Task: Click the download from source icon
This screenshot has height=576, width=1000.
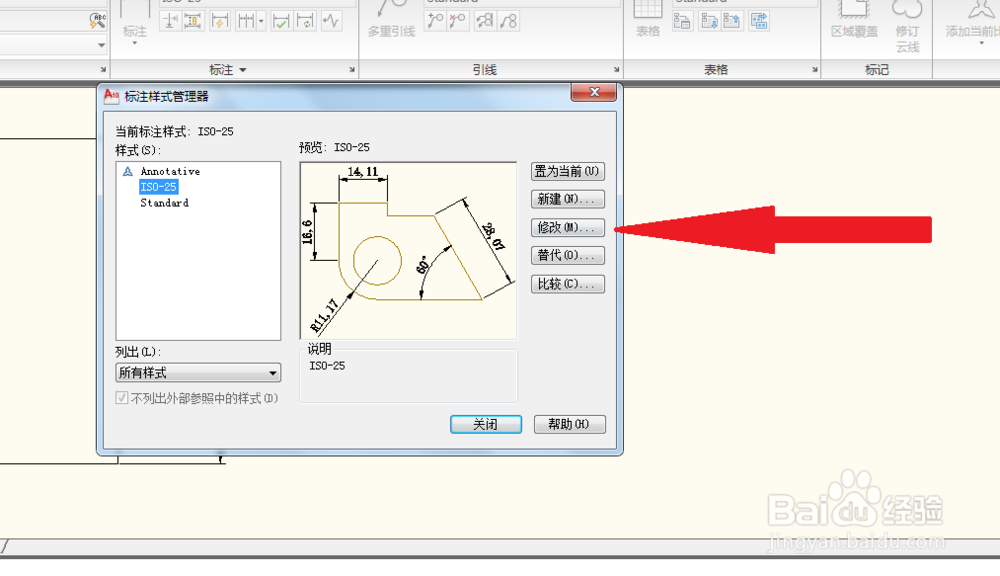Action: point(709,21)
